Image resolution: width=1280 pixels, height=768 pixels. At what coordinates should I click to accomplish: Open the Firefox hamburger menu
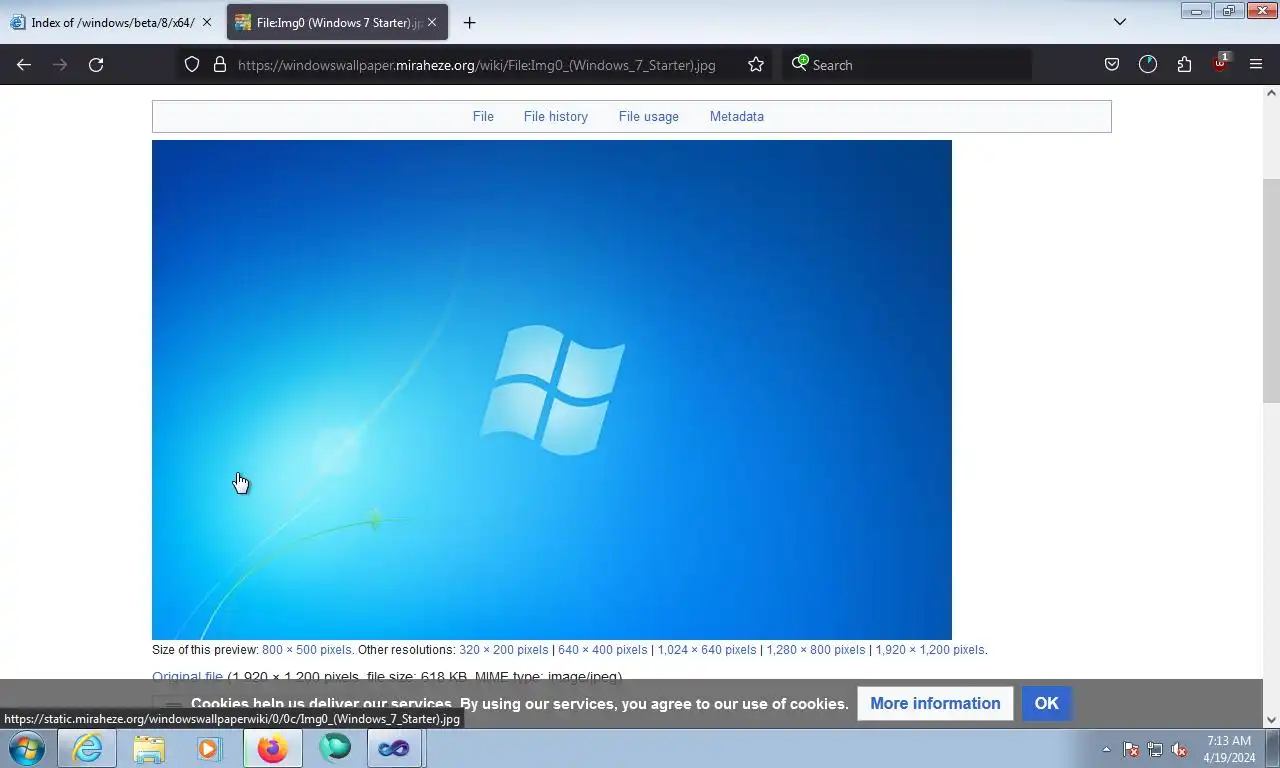(1256, 65)
